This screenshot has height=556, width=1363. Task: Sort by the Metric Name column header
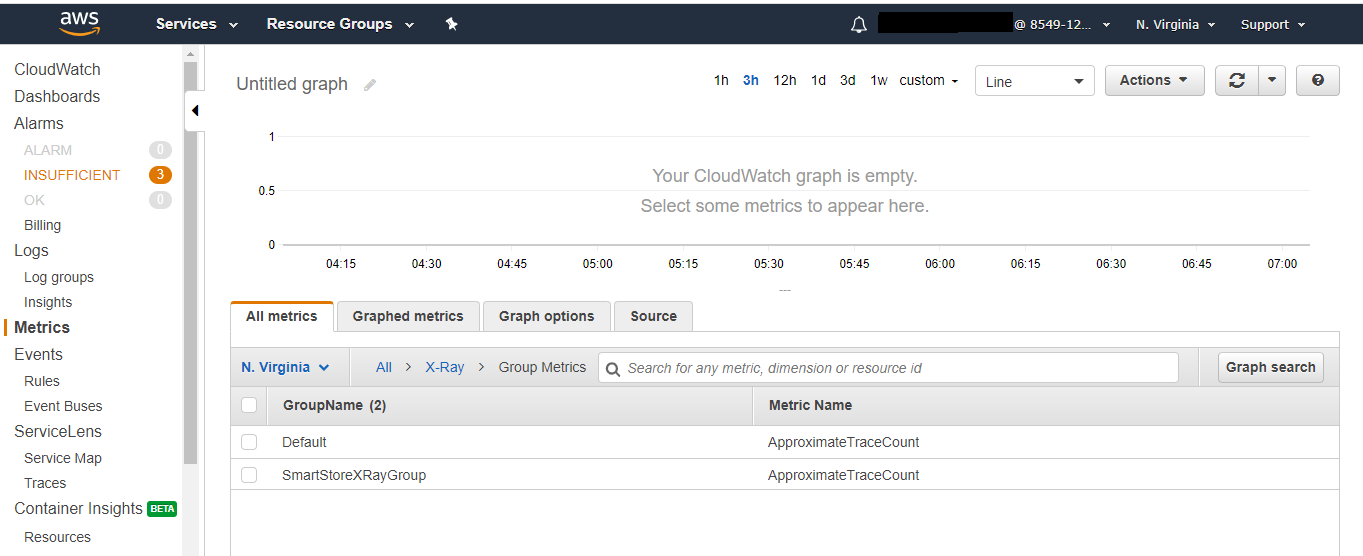[x=810, y=405]
